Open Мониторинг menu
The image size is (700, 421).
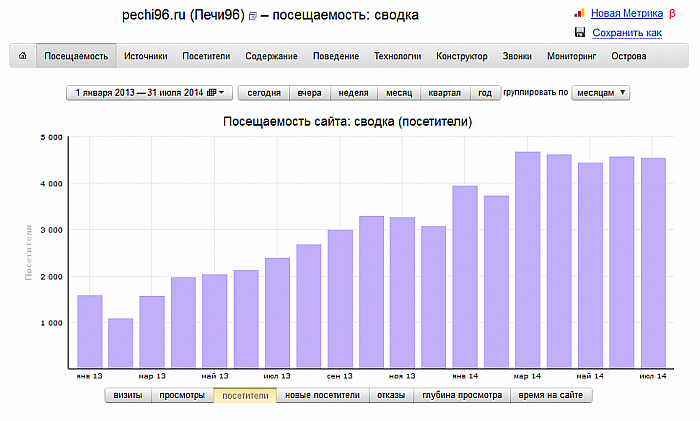tap(571, 56)
